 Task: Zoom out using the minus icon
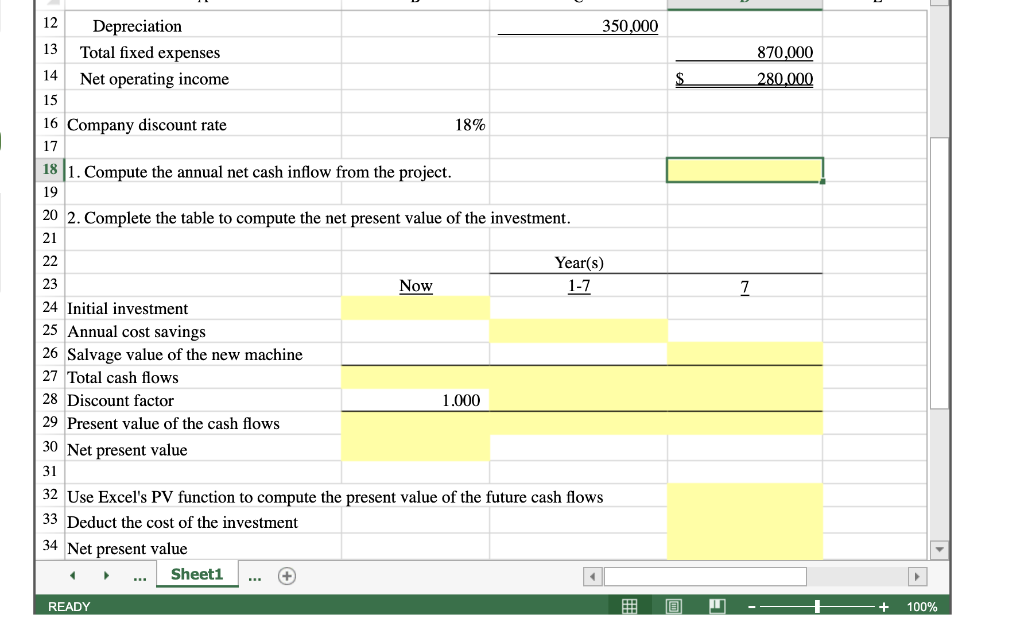752,606
